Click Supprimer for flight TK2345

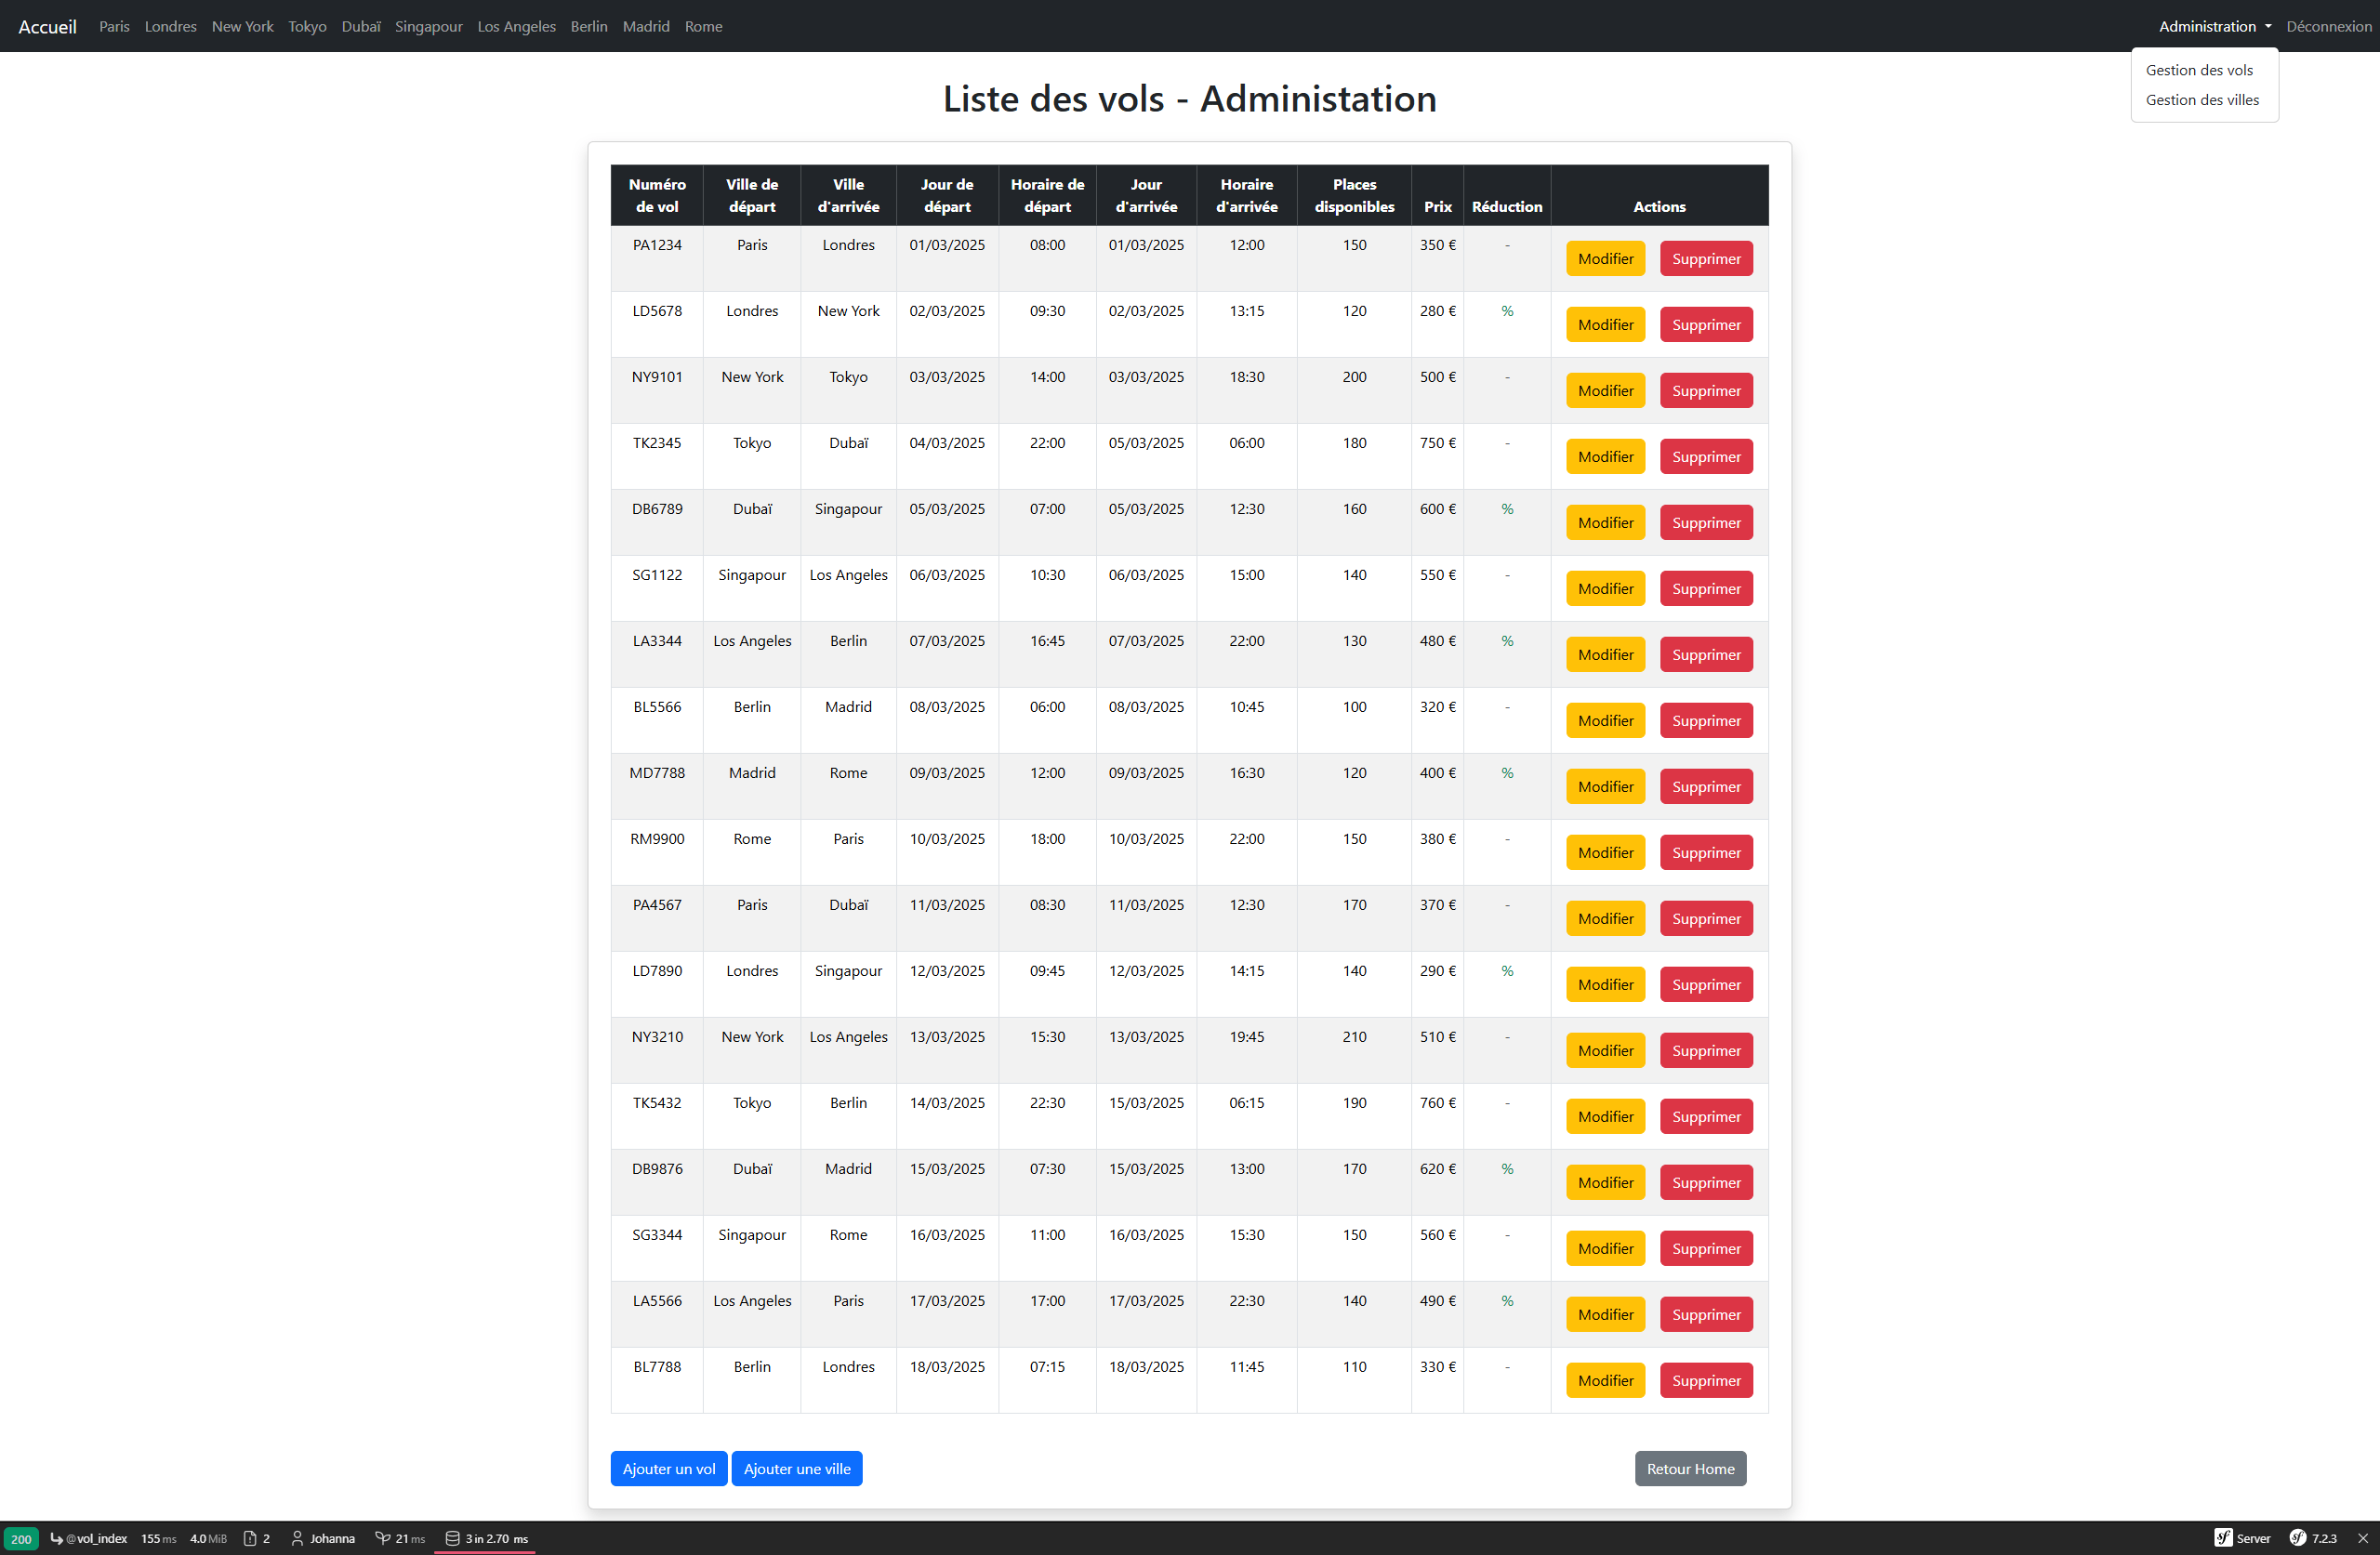point(1705,457)
